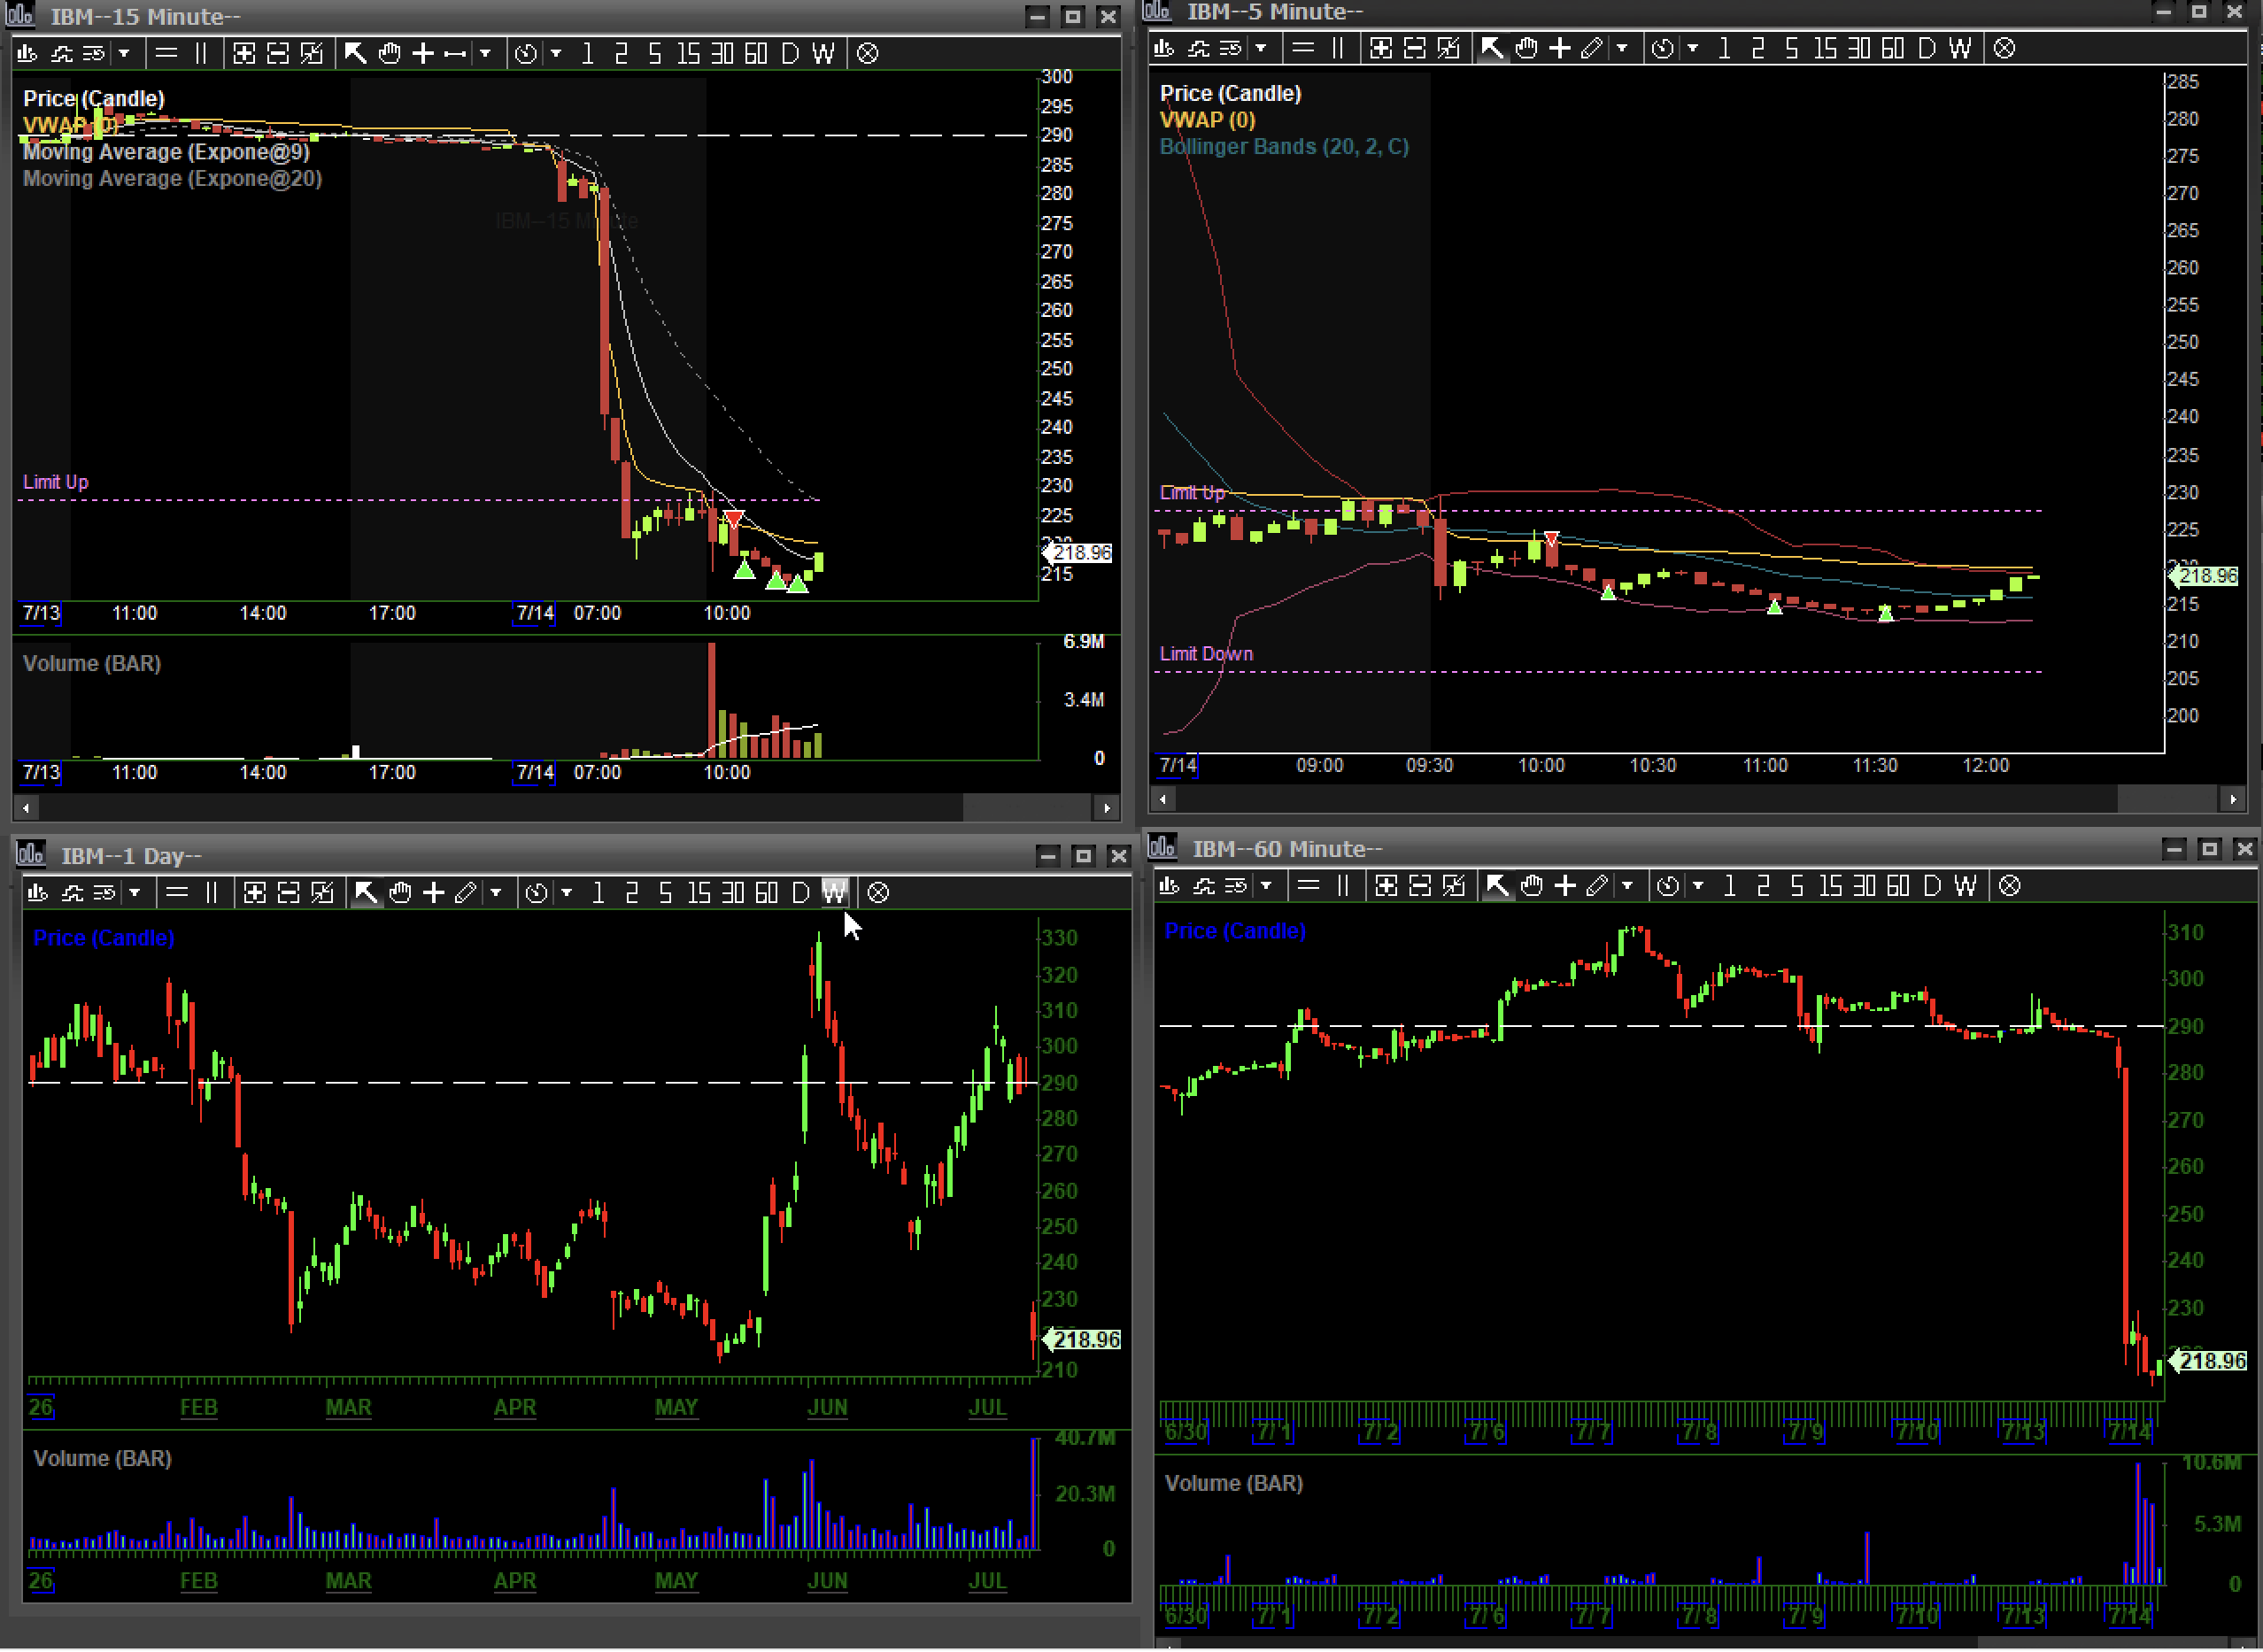Click the "Bollinger Bands (20, 2, C)" legend label

point(1284,146)
